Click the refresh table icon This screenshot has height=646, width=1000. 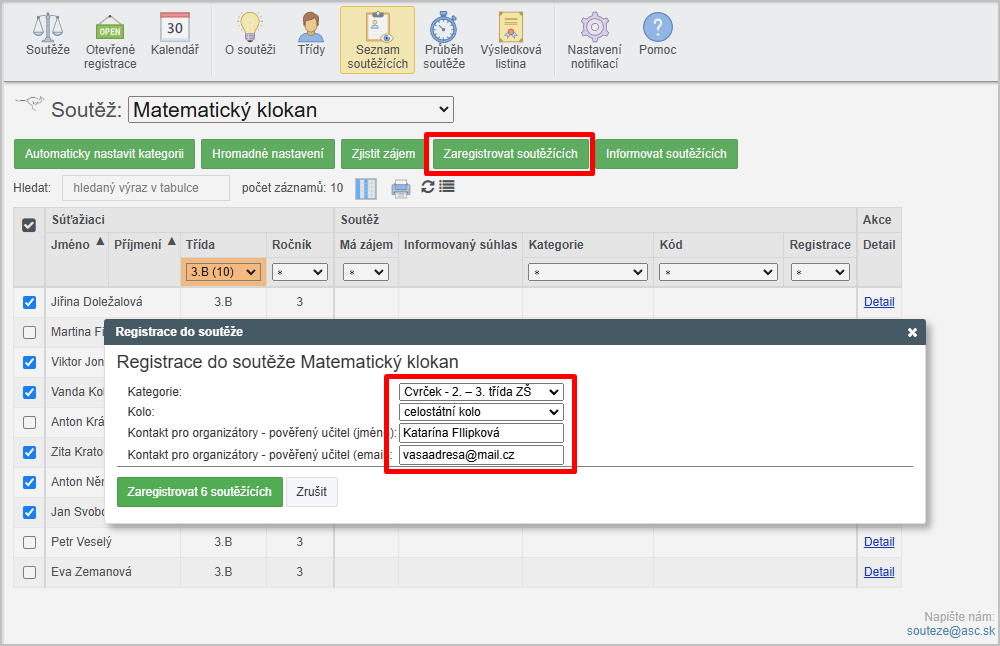tap(428, 187)
